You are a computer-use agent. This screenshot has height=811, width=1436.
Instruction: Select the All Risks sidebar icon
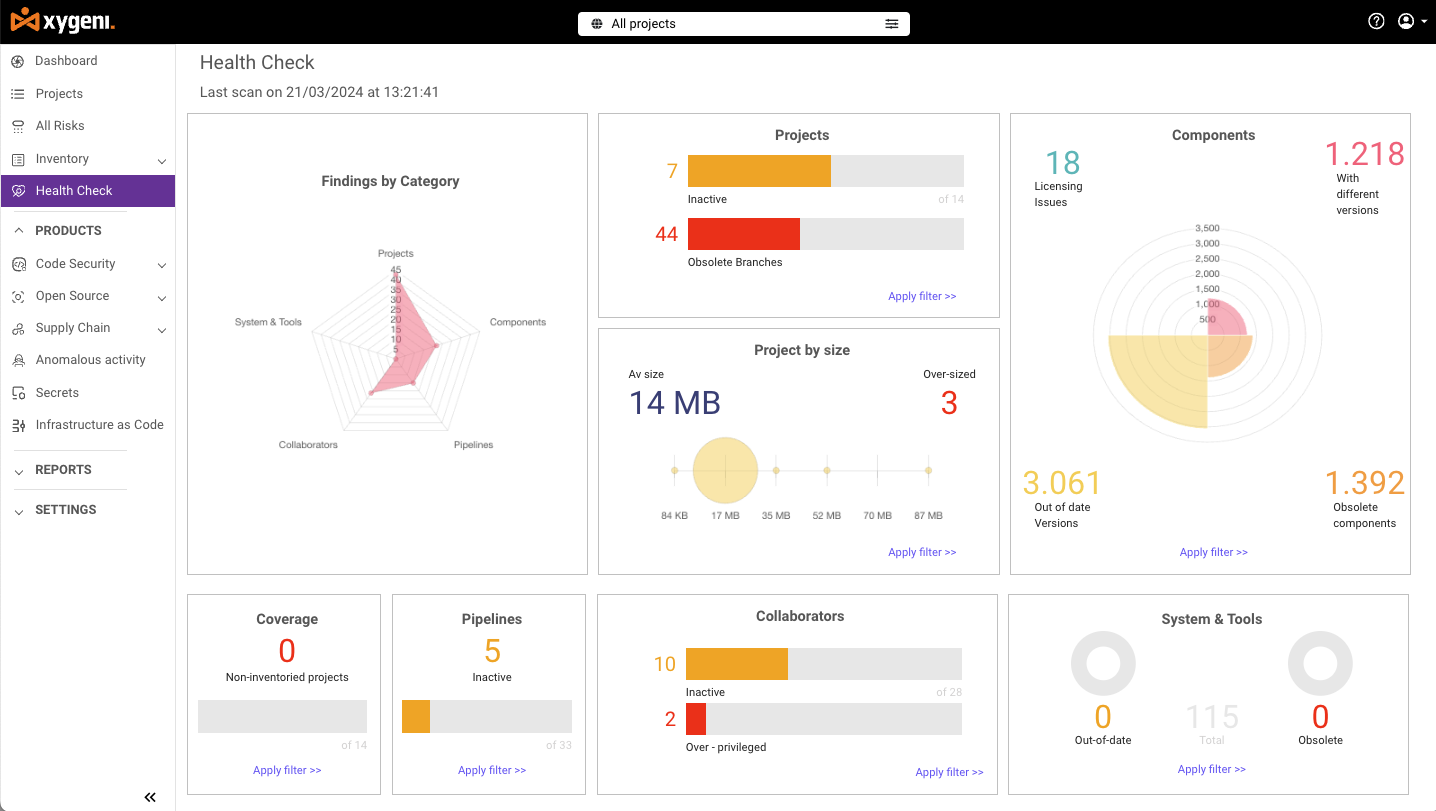pyautogui.click(x=18, y=125)
